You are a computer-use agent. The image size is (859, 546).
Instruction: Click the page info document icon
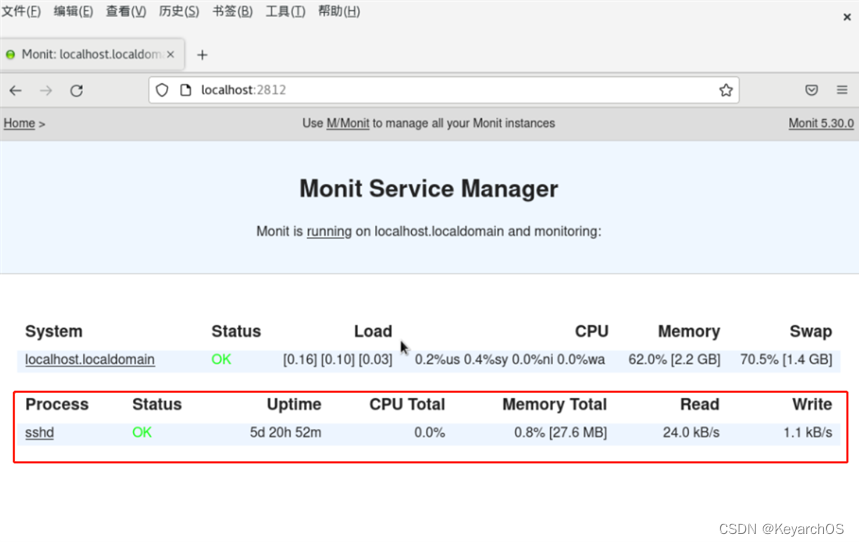tap(186, 90)
